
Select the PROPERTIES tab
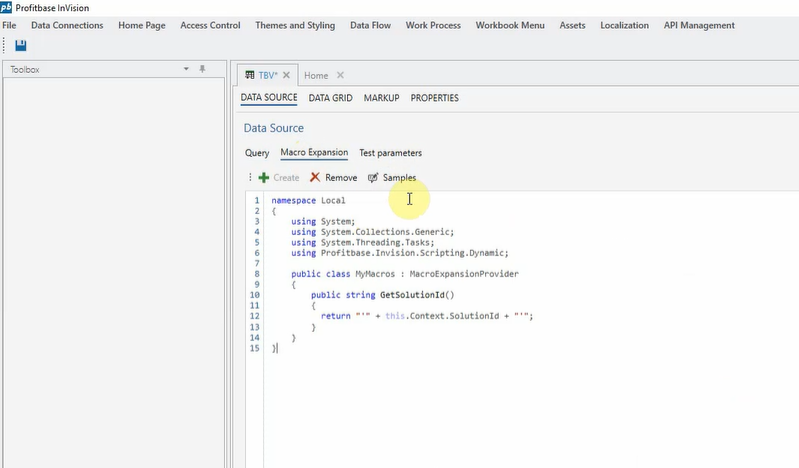pyautogui.click(x=434, y=98)
